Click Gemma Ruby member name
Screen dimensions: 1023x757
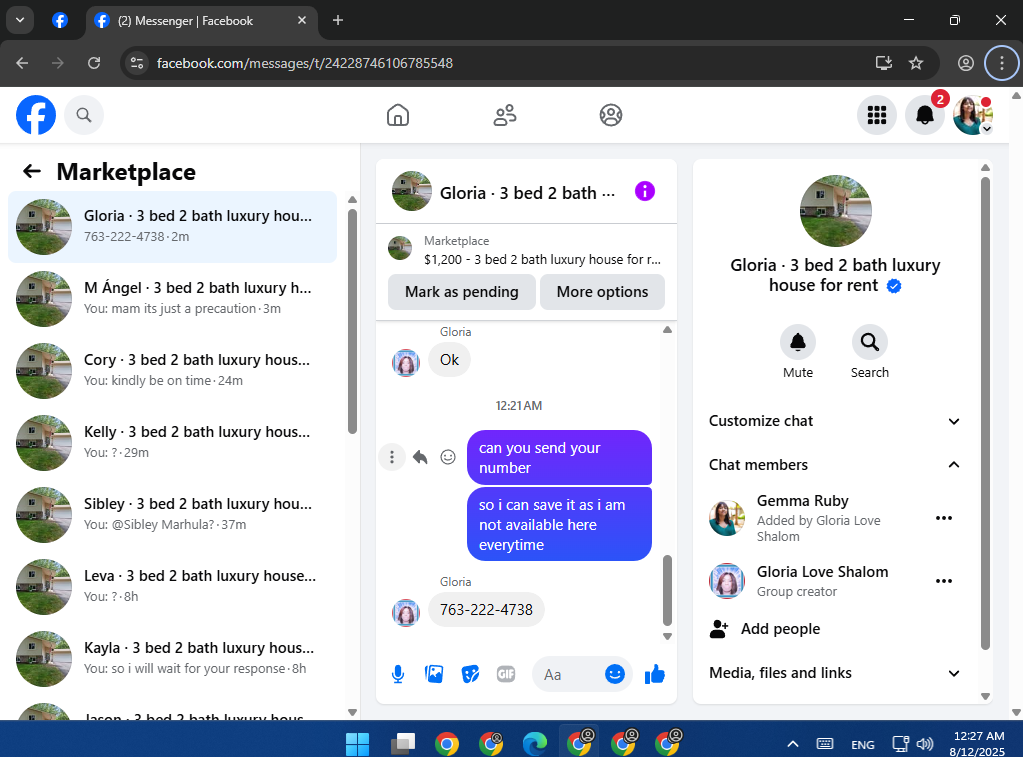802,501
